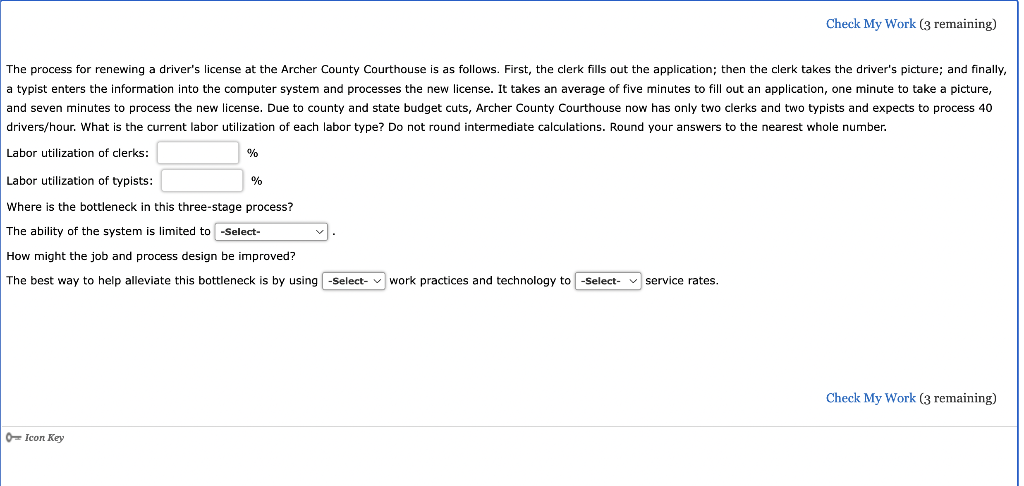Click the Icon Key key icon
Screen dimensions: 1024x486
13,438
